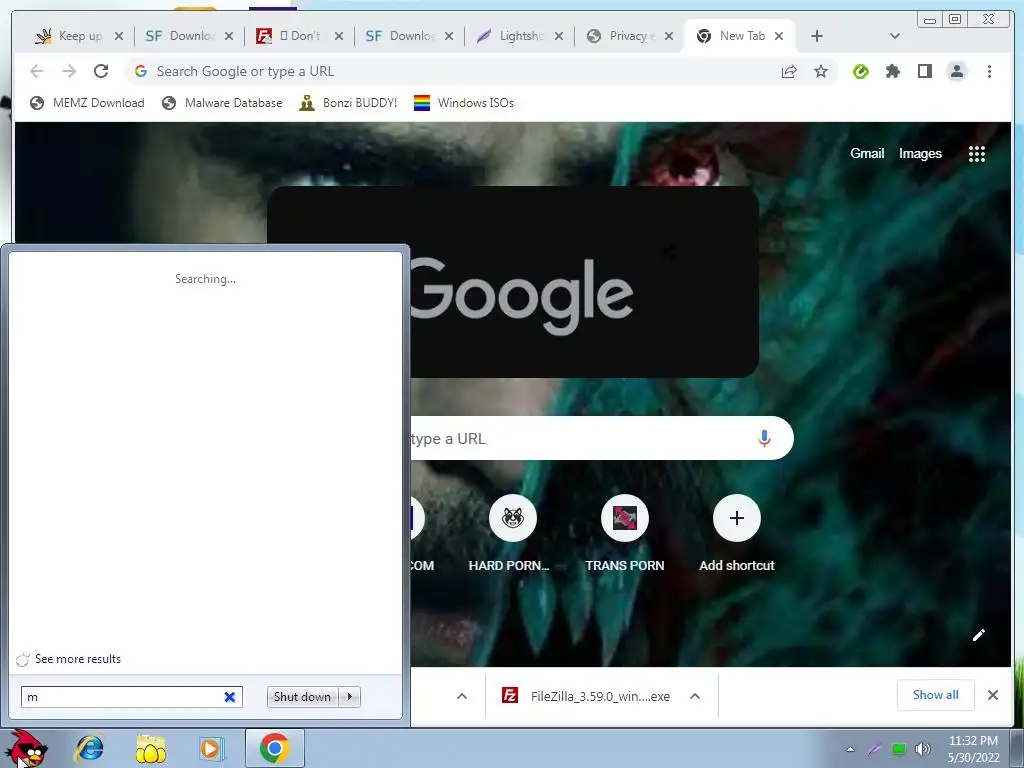Click the Start menu search field
Viewport: 1024px width, 768px height.
click(132, 697)
